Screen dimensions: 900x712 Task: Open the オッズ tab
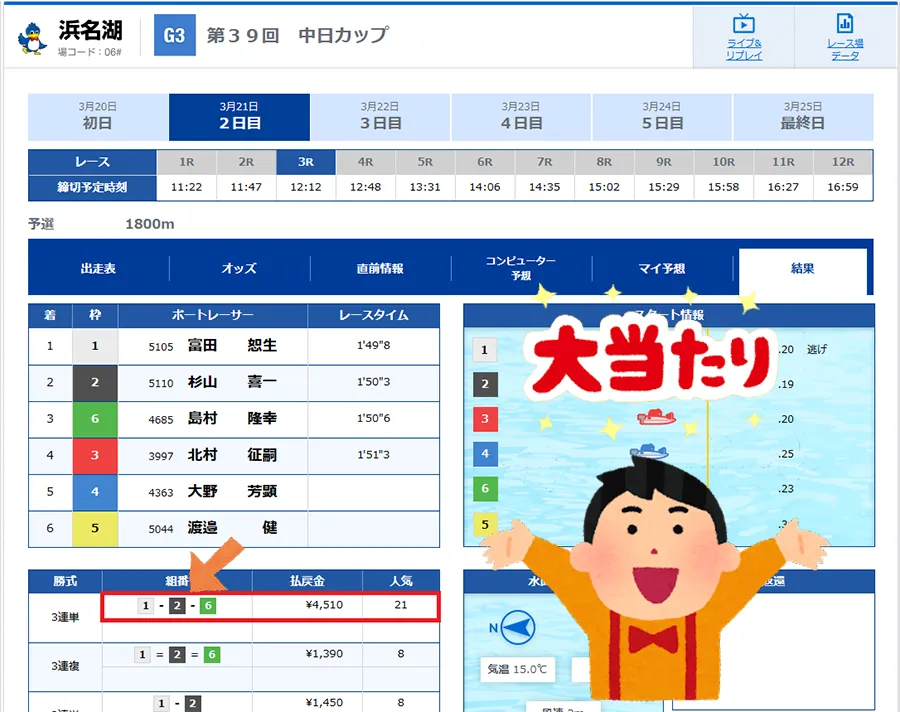(x=239, y=268)
